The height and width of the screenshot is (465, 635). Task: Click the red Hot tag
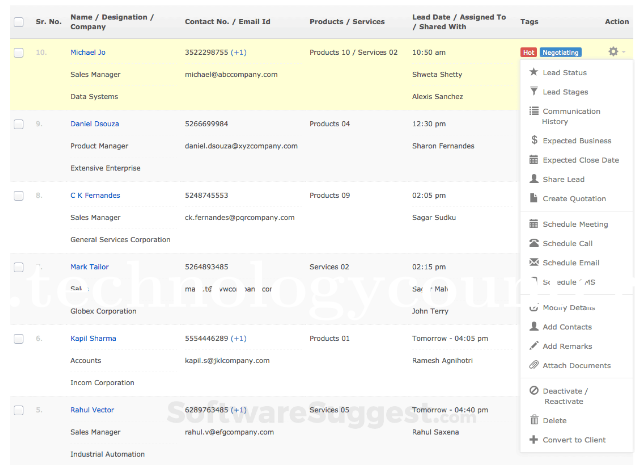click(528, 52)
